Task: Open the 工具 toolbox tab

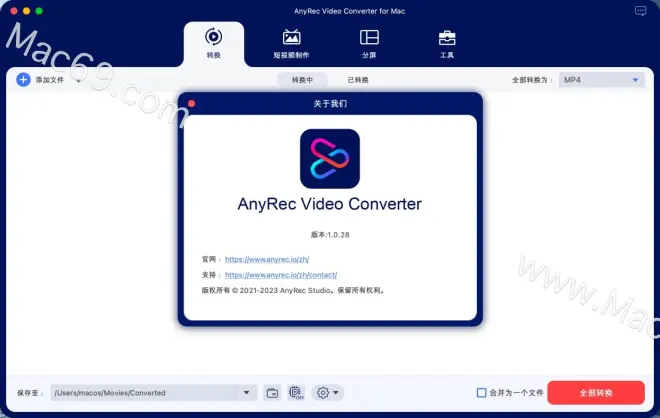Action: pyautogui.click(x=447, y=43)
